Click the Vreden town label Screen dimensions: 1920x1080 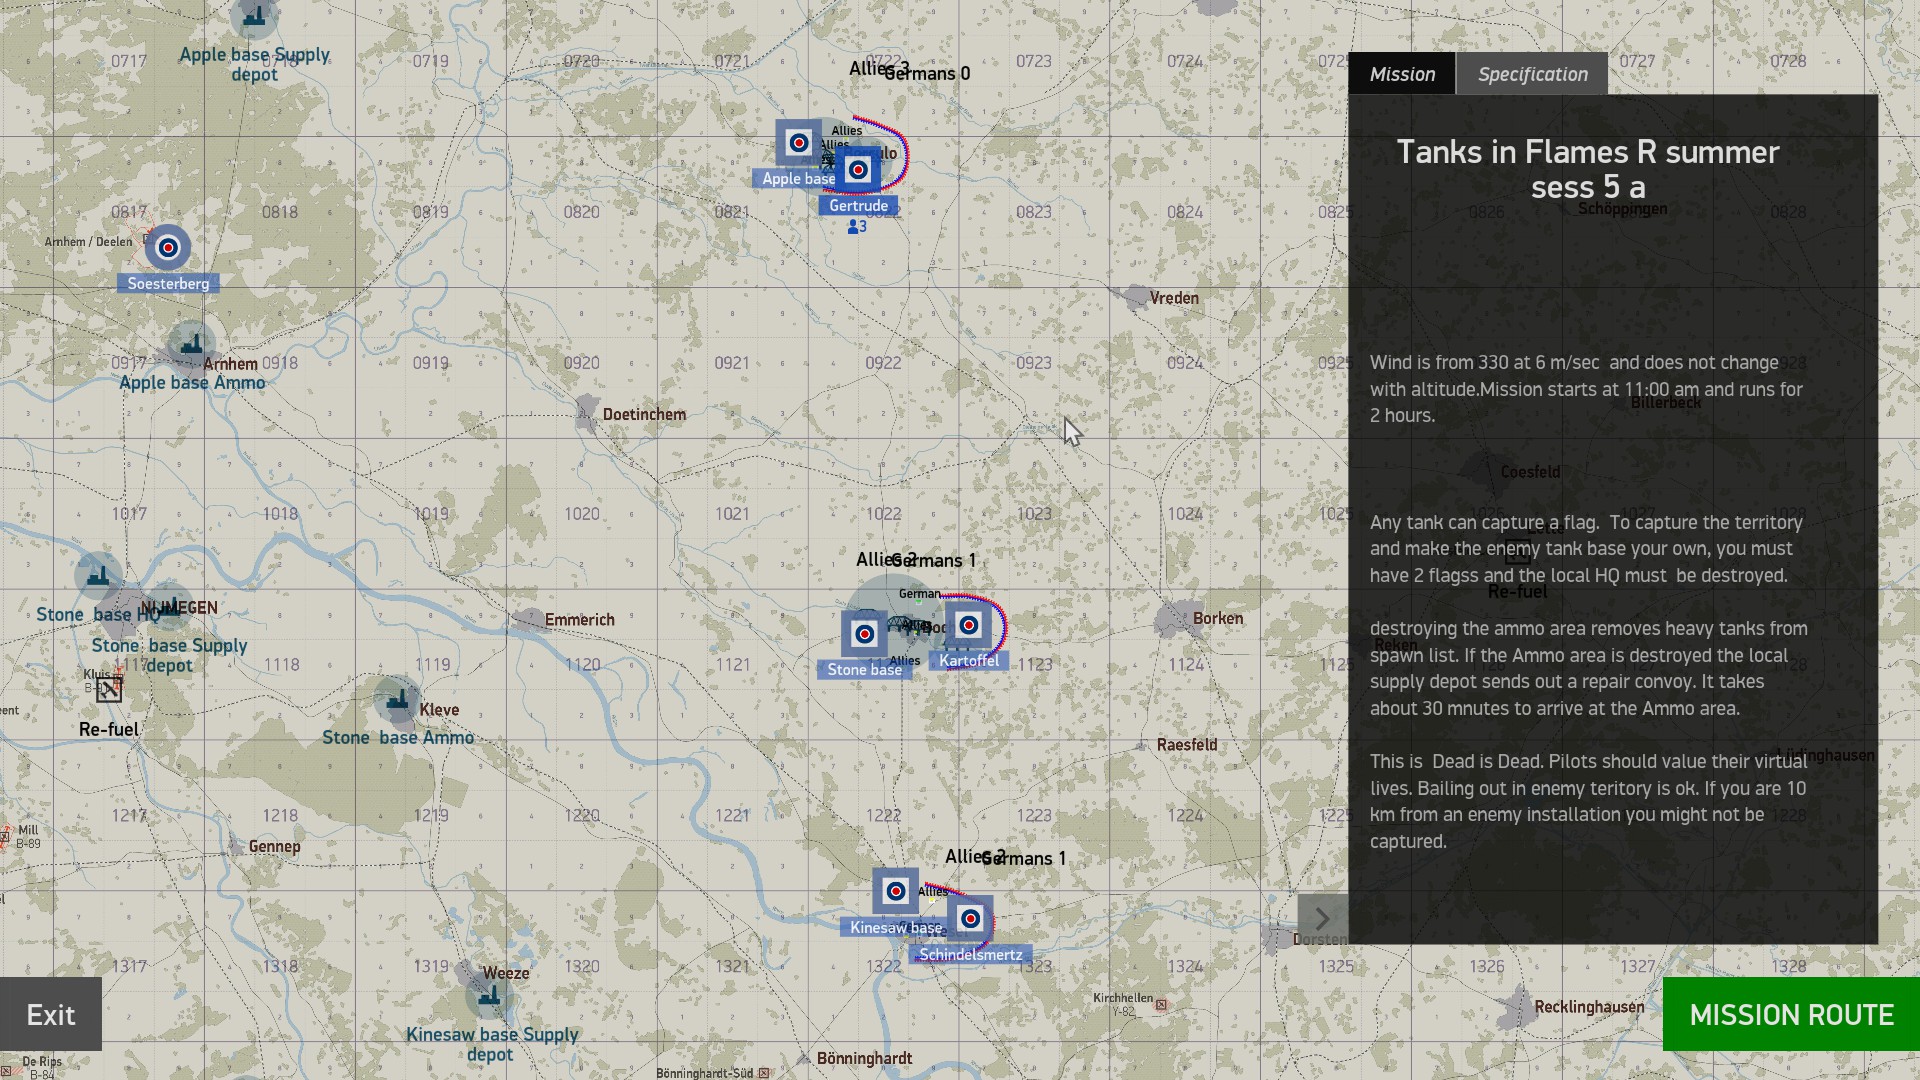coord(1174,298)
